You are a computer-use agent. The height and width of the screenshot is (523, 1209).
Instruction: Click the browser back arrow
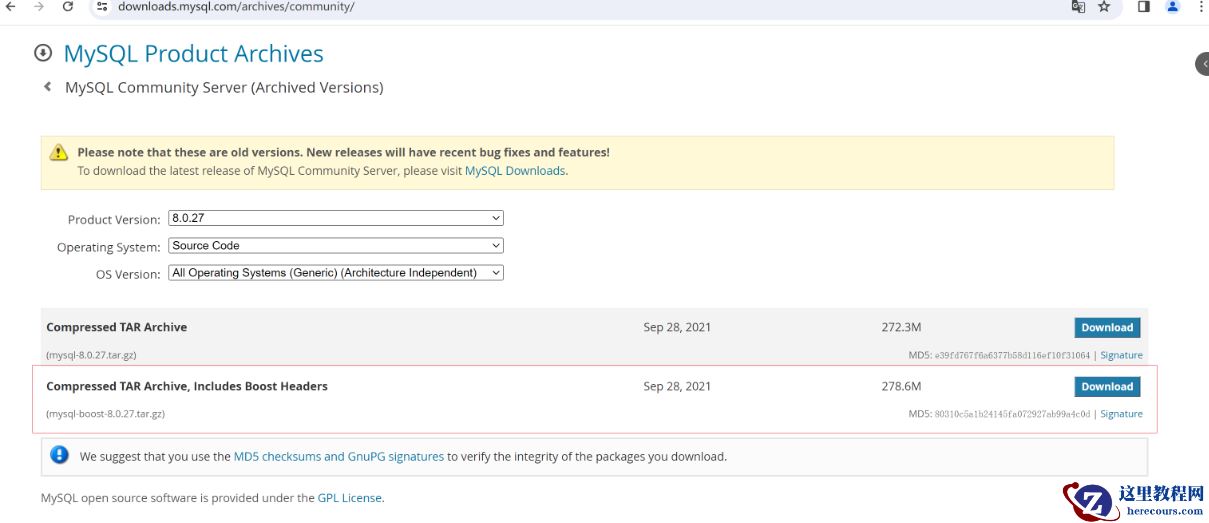click(x=10, y=6)
